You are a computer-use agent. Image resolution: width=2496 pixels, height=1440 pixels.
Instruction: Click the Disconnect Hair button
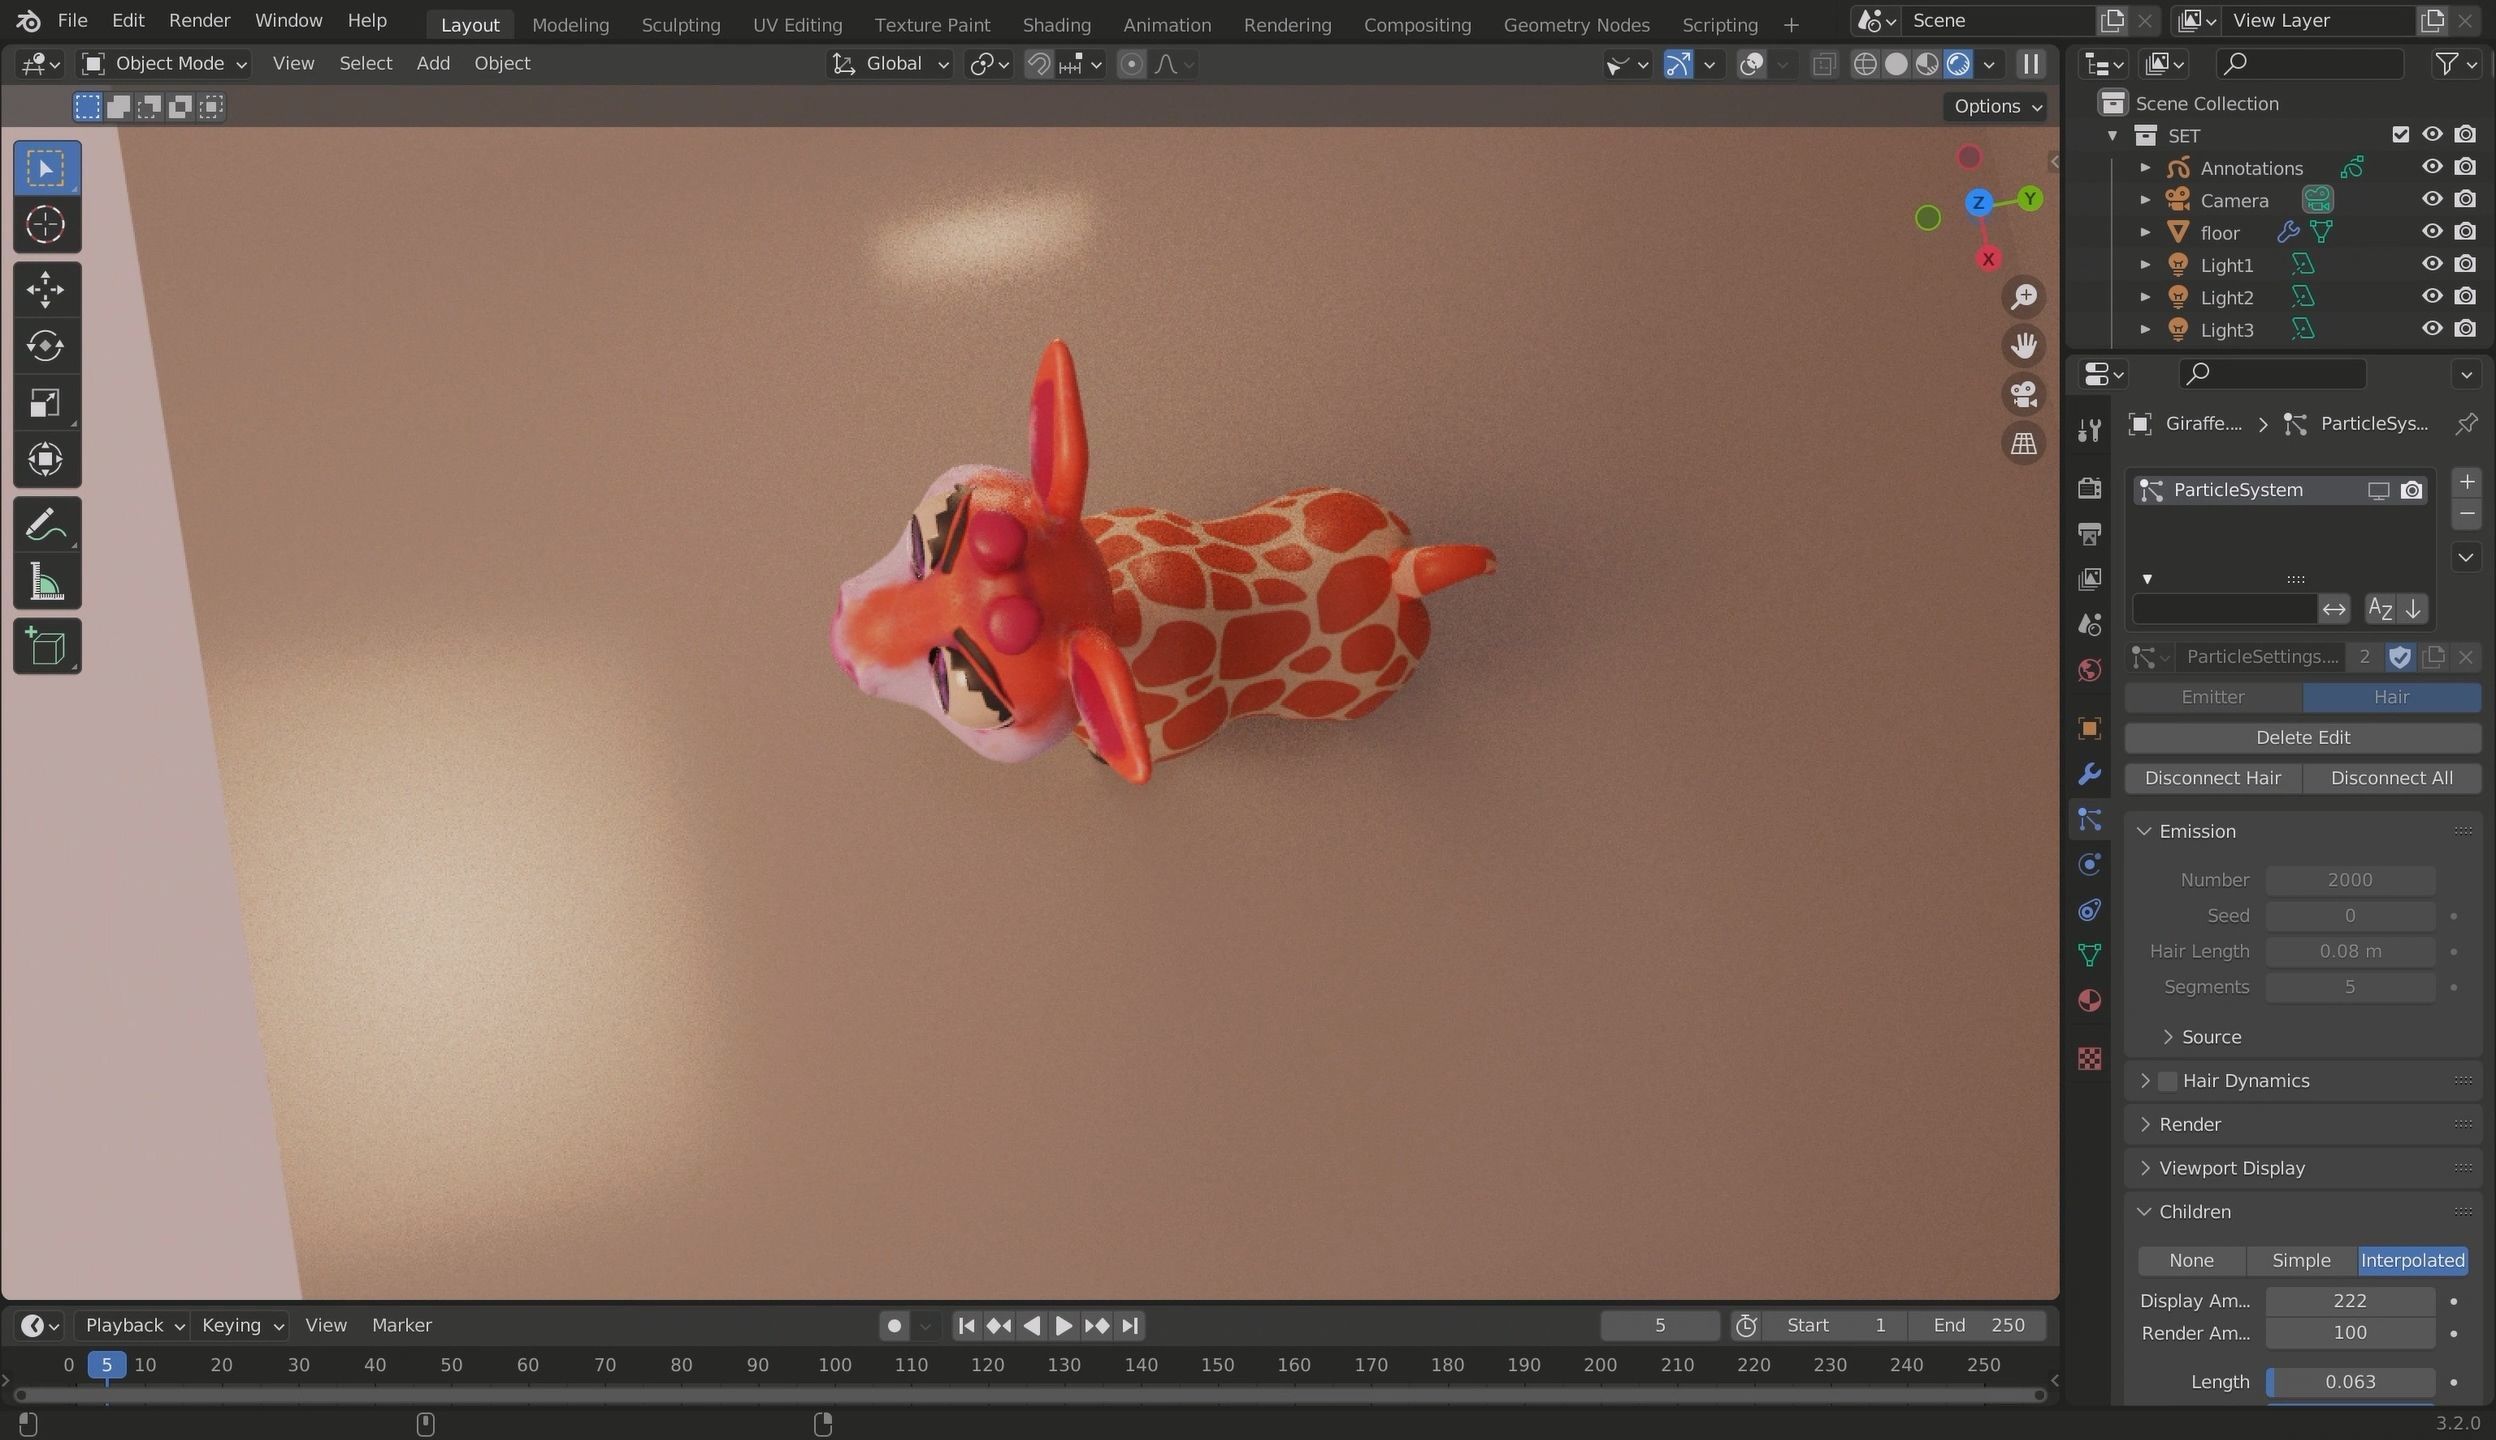pos(2213,778)
